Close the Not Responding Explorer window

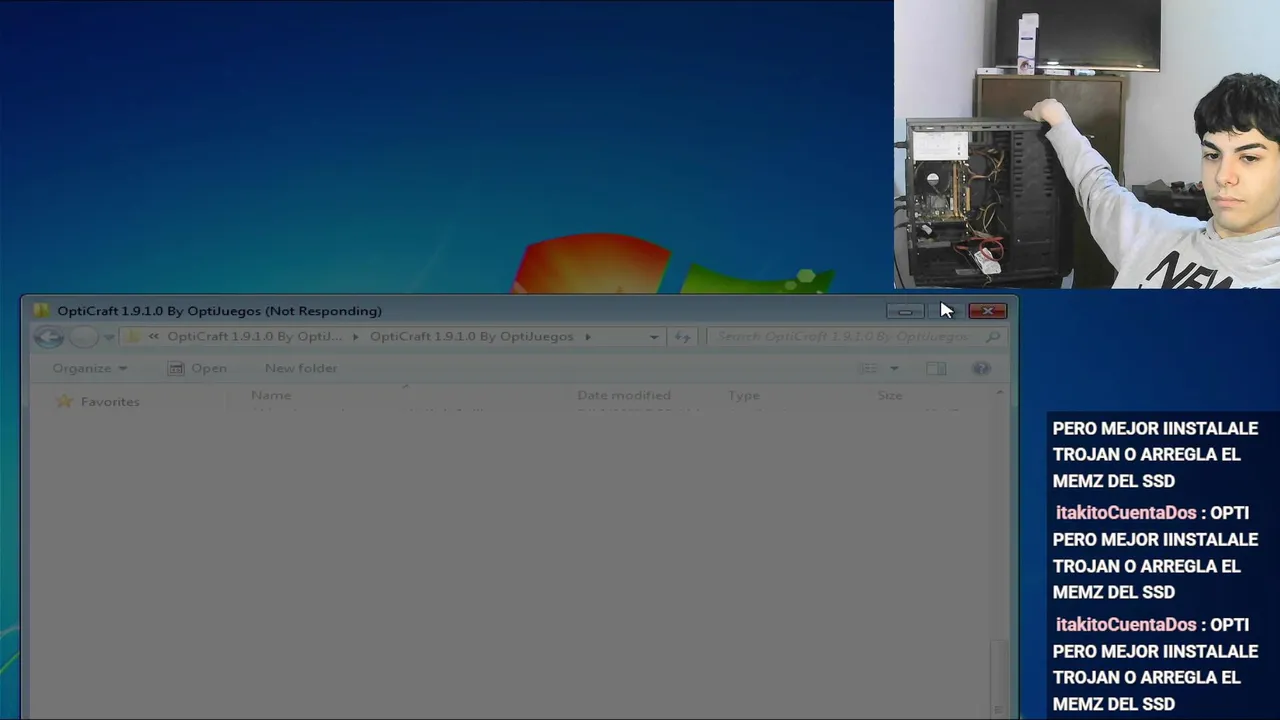tap(988, 311)
